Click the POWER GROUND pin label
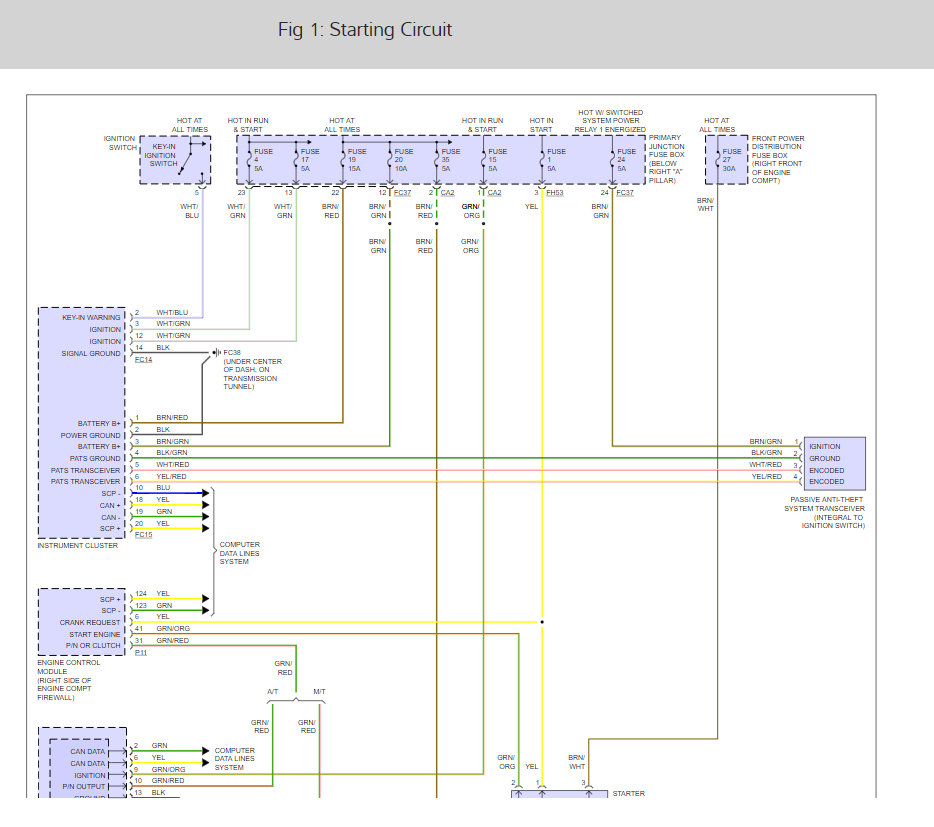This screenshot has height=827, width=934. tap(90, 436)
